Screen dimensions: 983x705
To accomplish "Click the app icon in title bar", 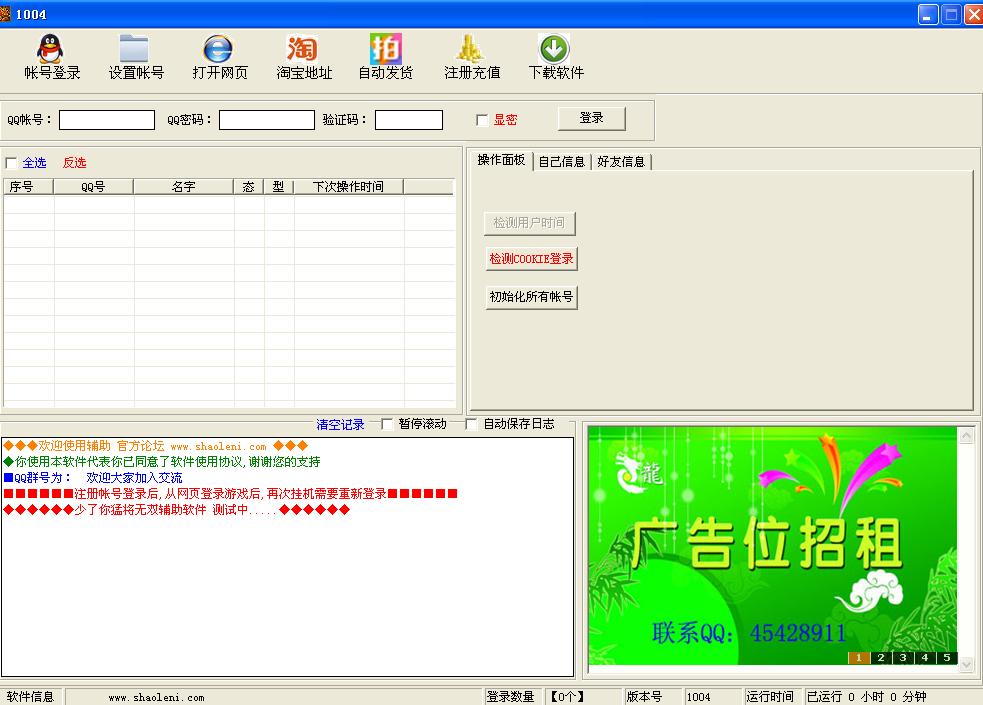I will pos(5,14).
